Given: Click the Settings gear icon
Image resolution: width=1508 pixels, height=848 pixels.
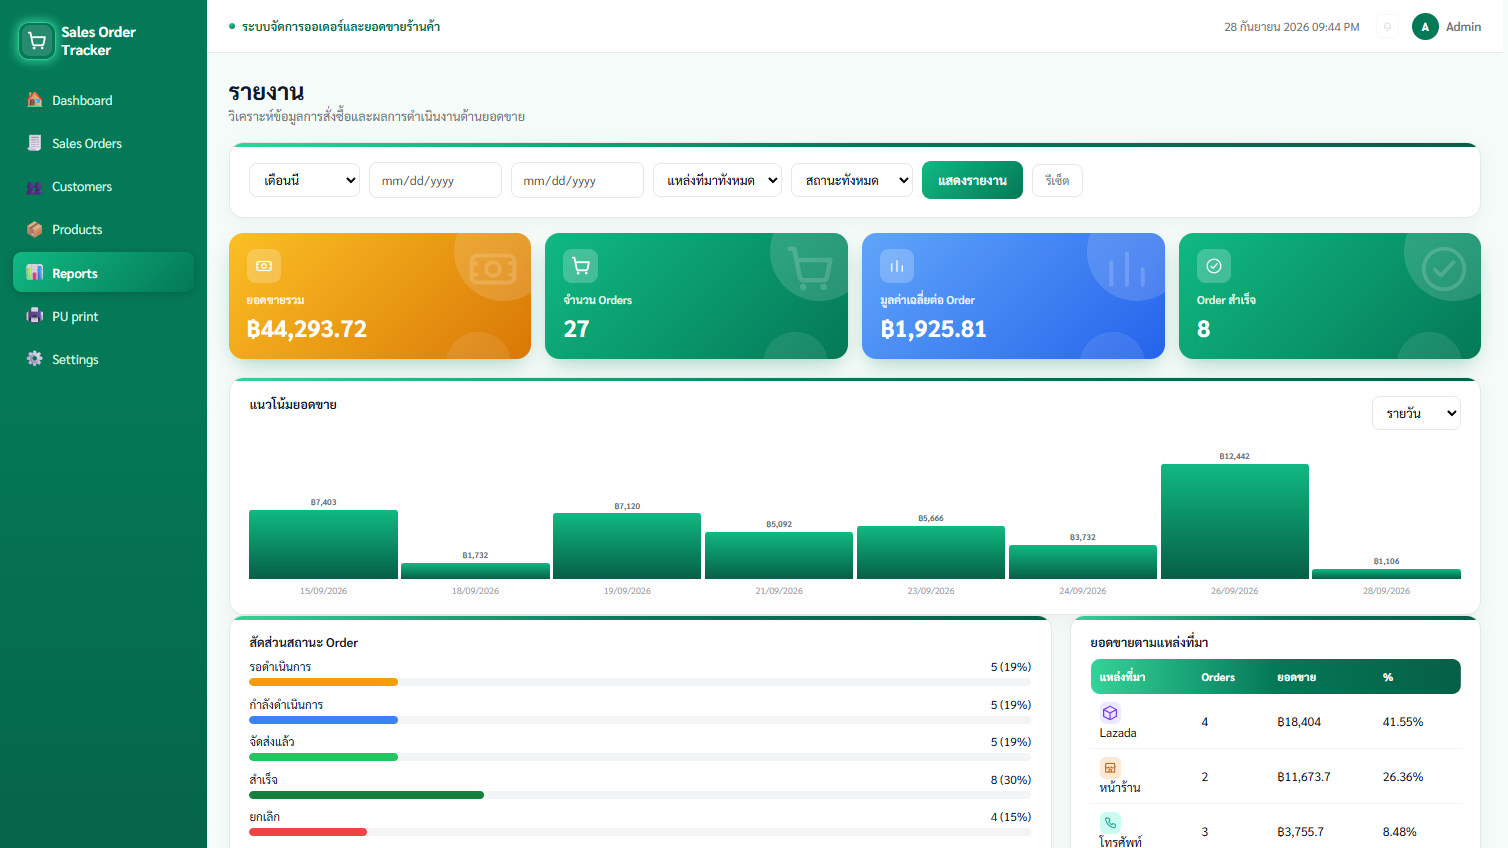Looking at the screenshot, I should (x=35, y=359).
